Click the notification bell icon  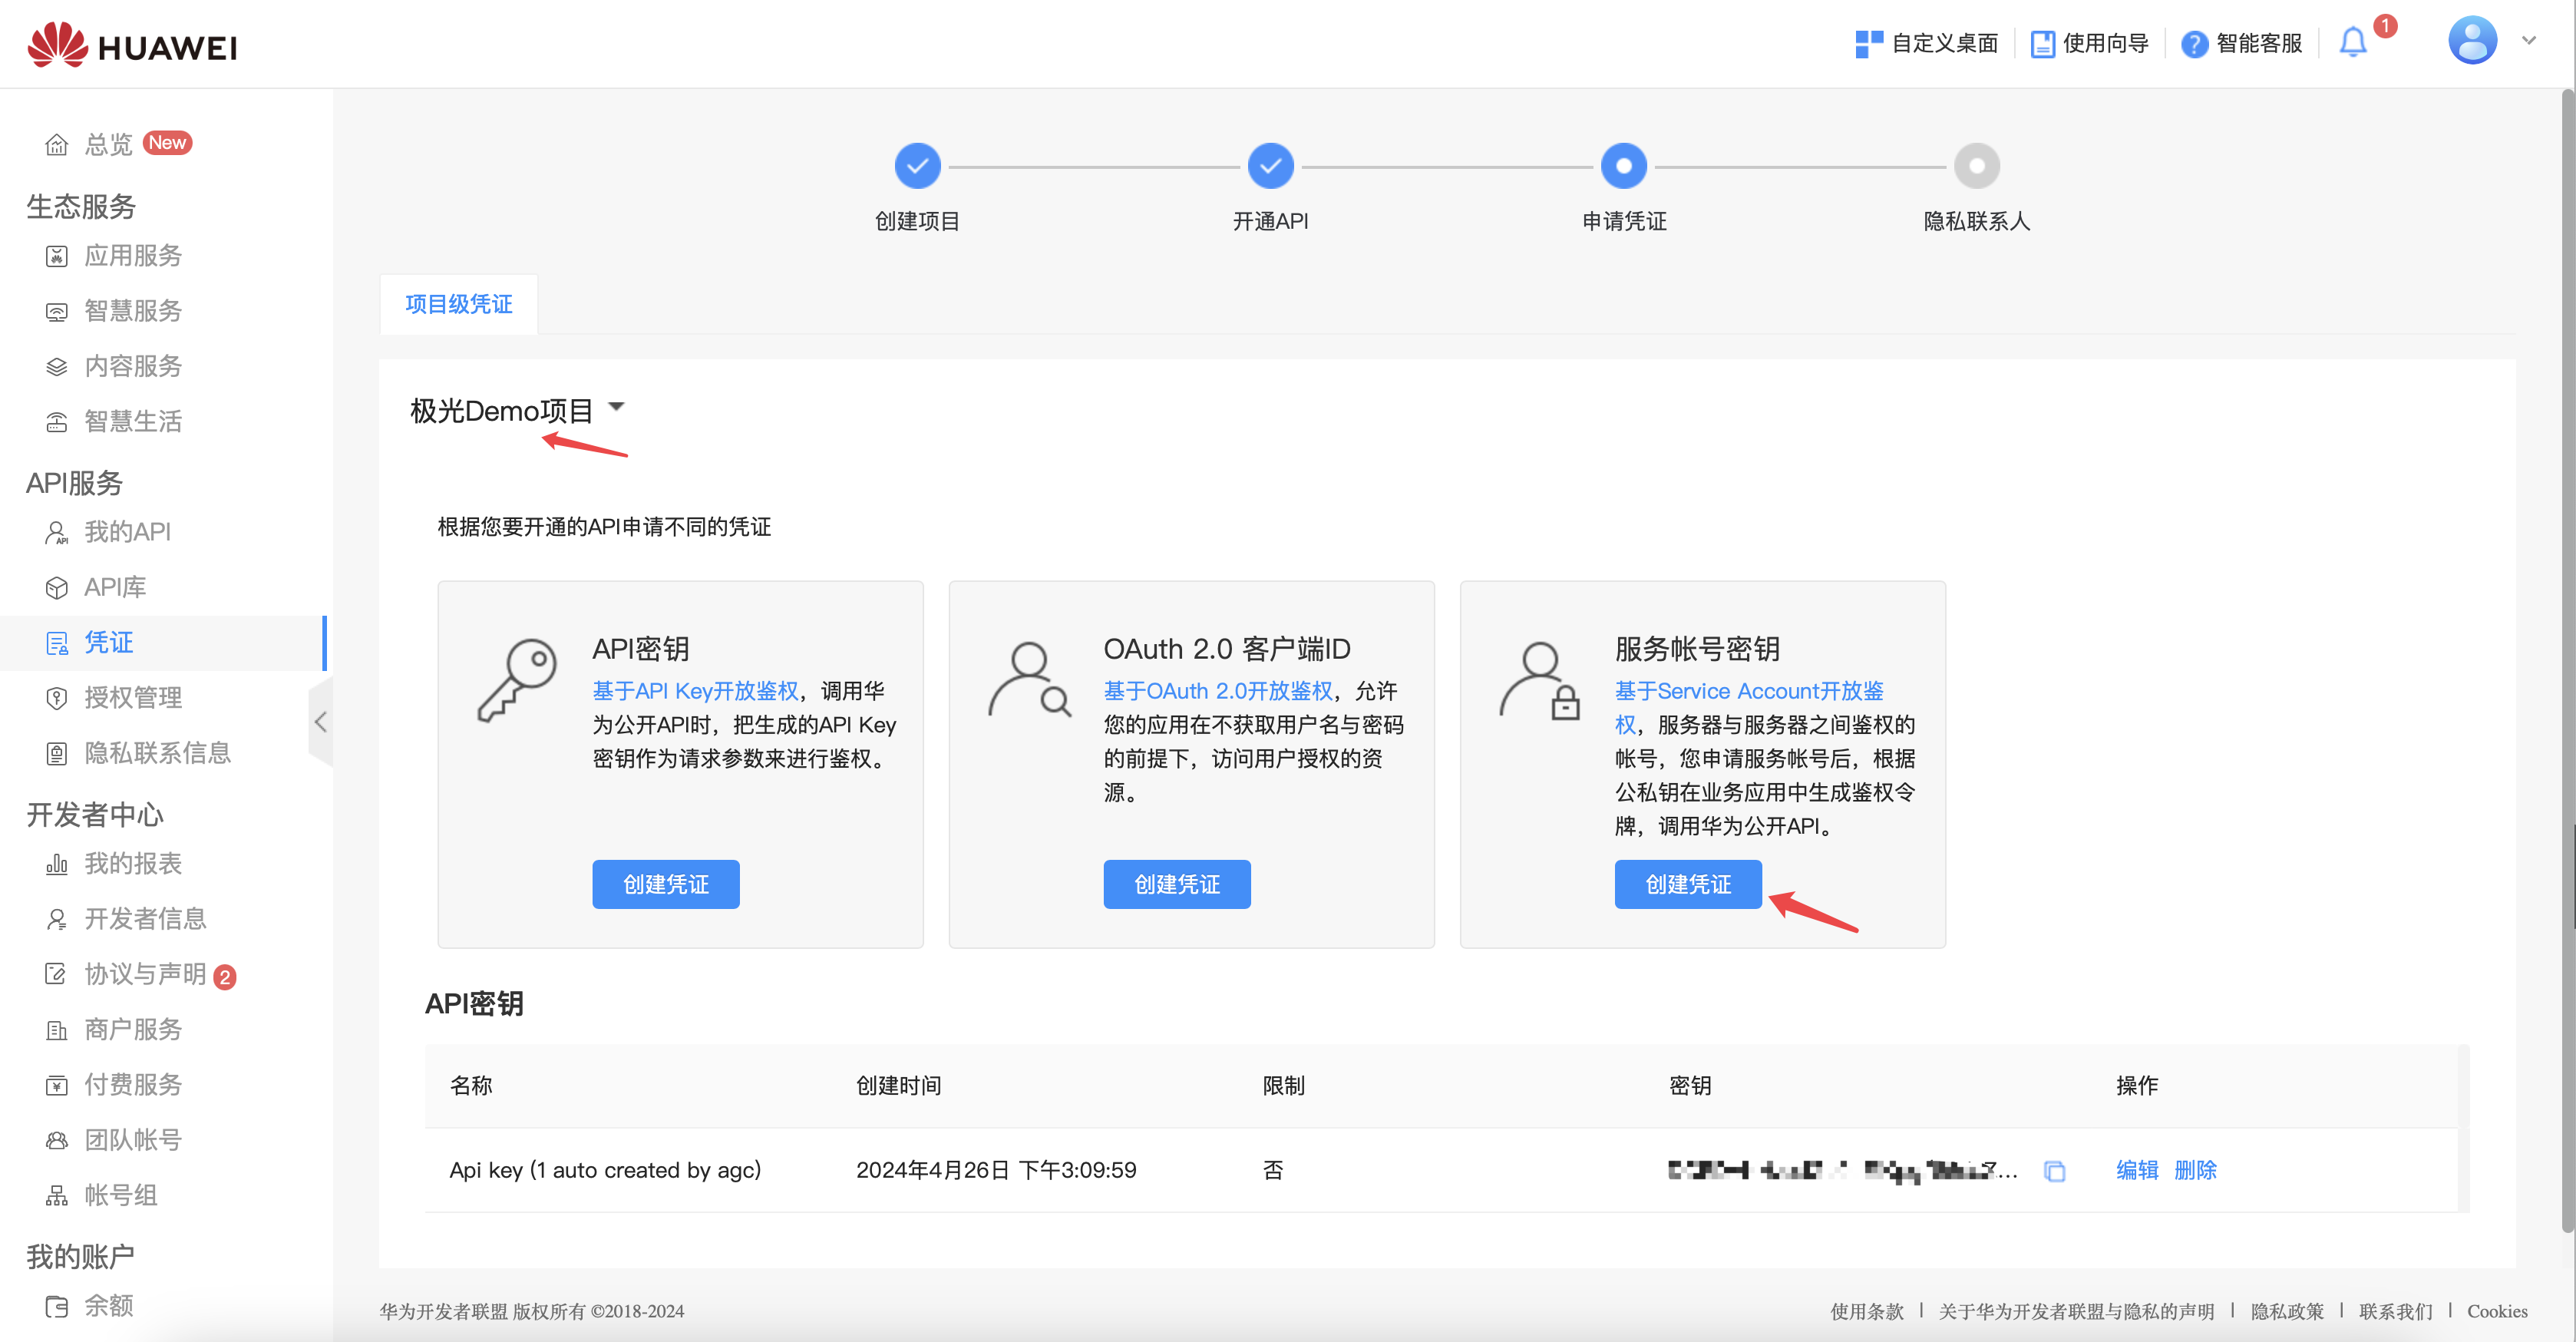2352,43
